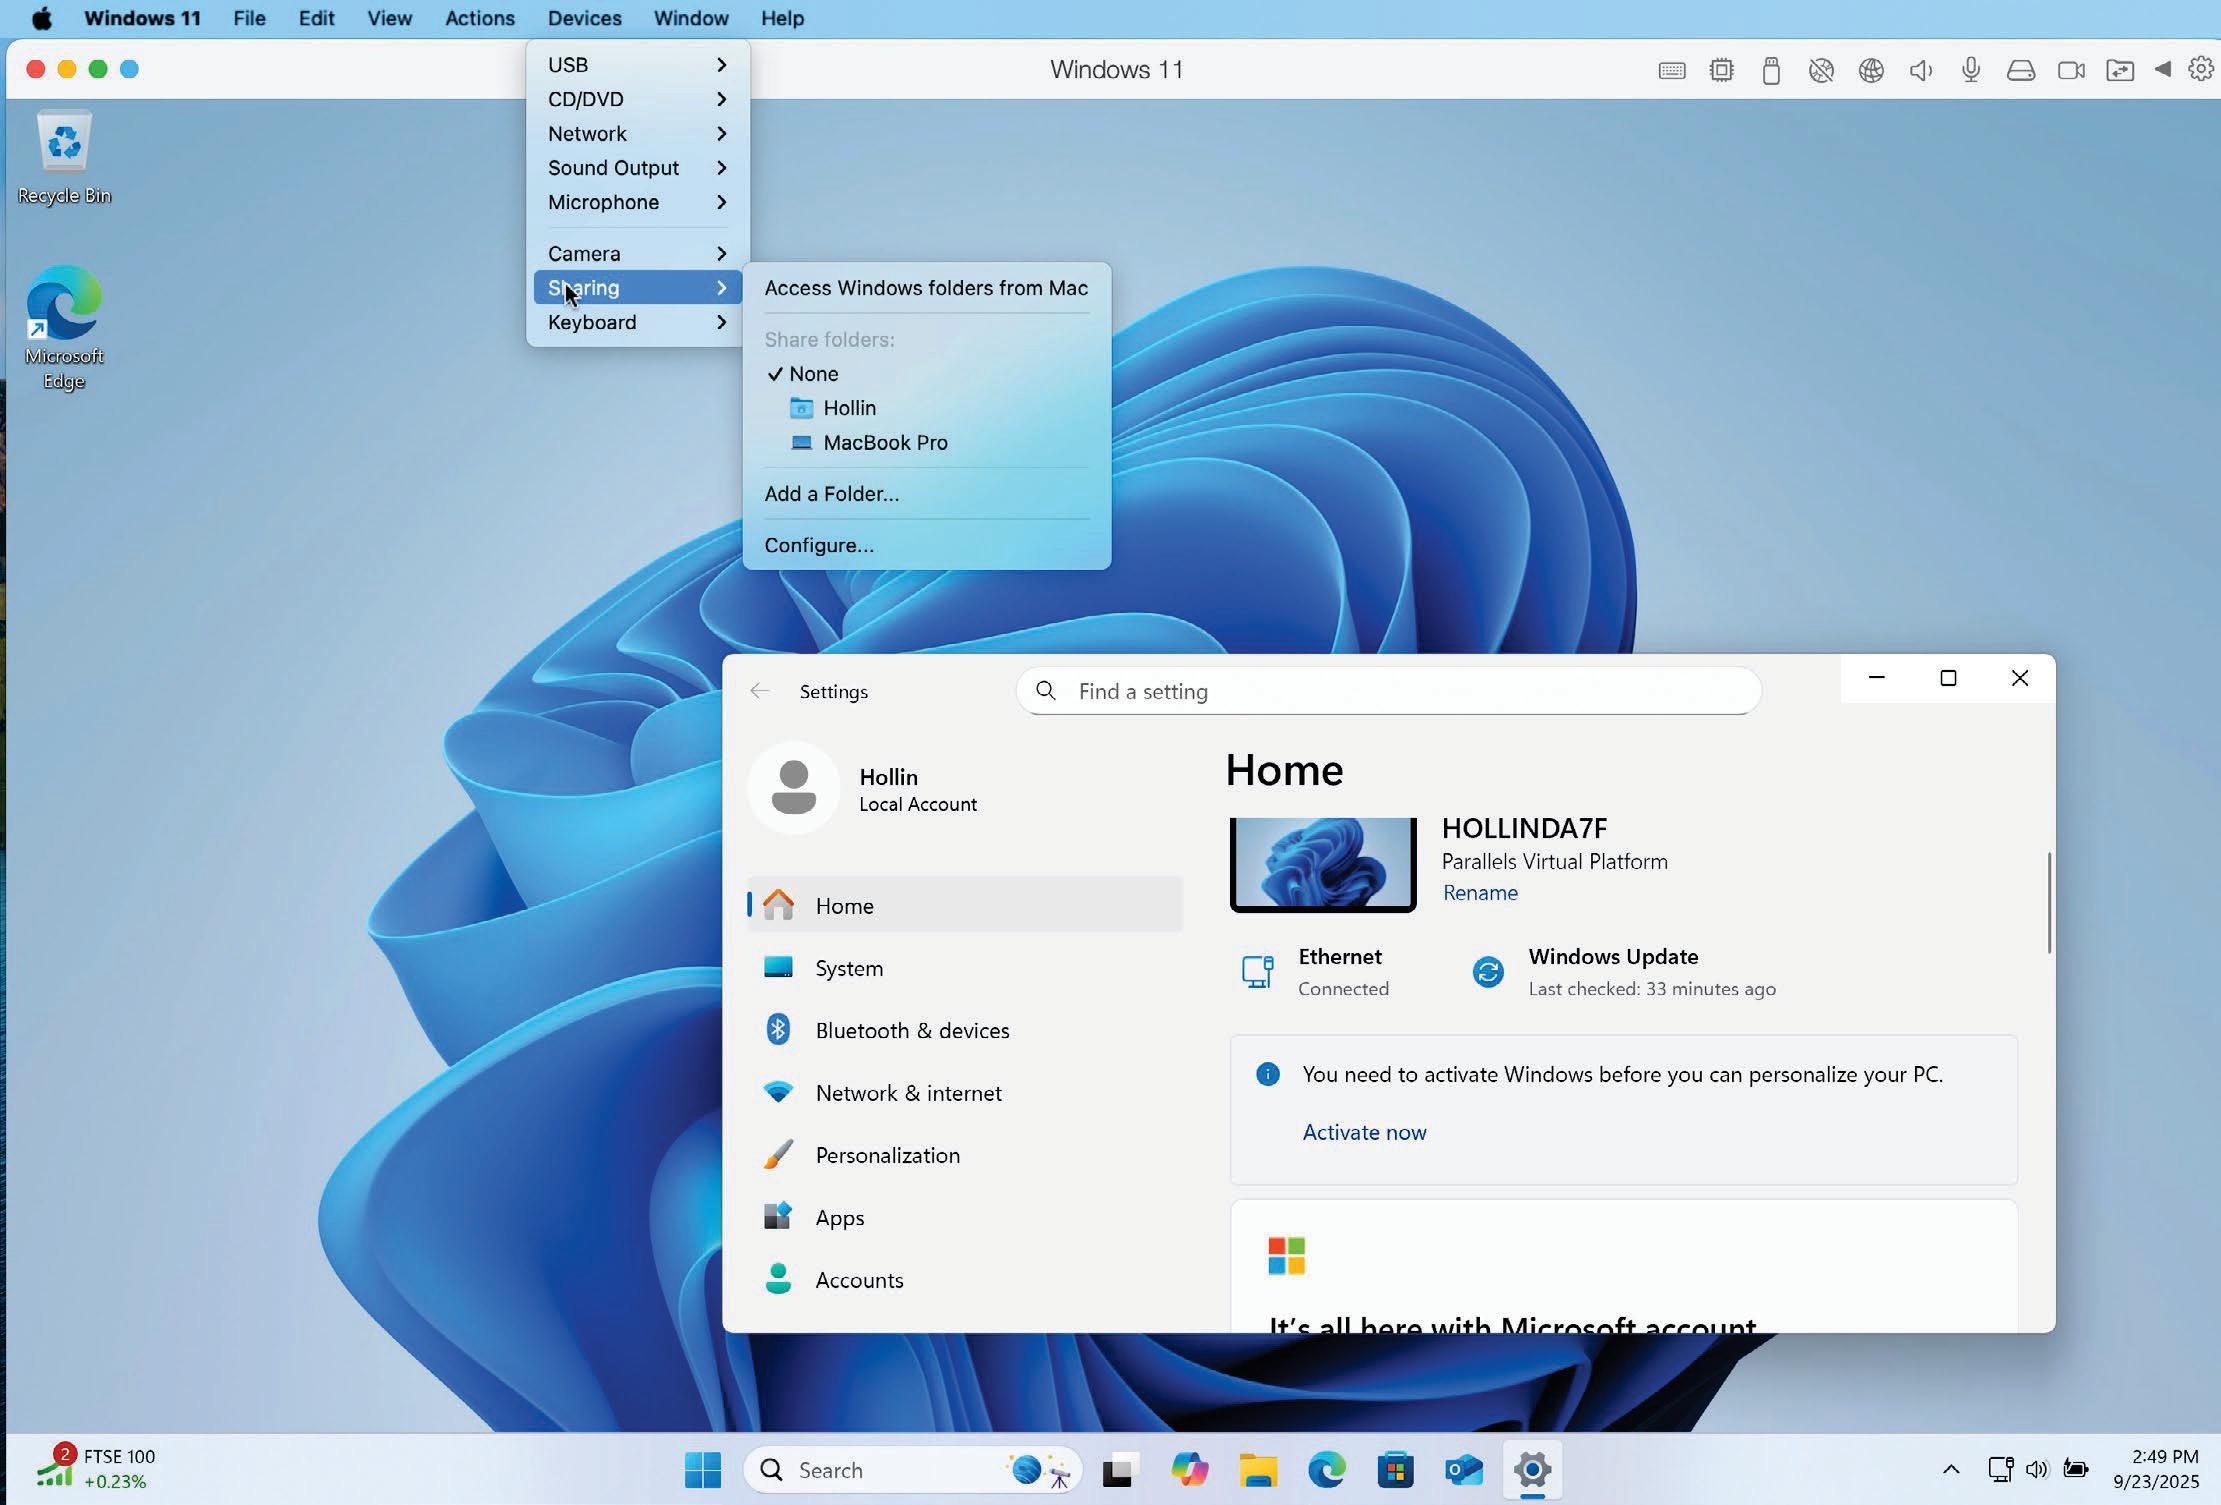
Task: Show hidden icons with the tray chevron
Action: tap(1951, 1469)
